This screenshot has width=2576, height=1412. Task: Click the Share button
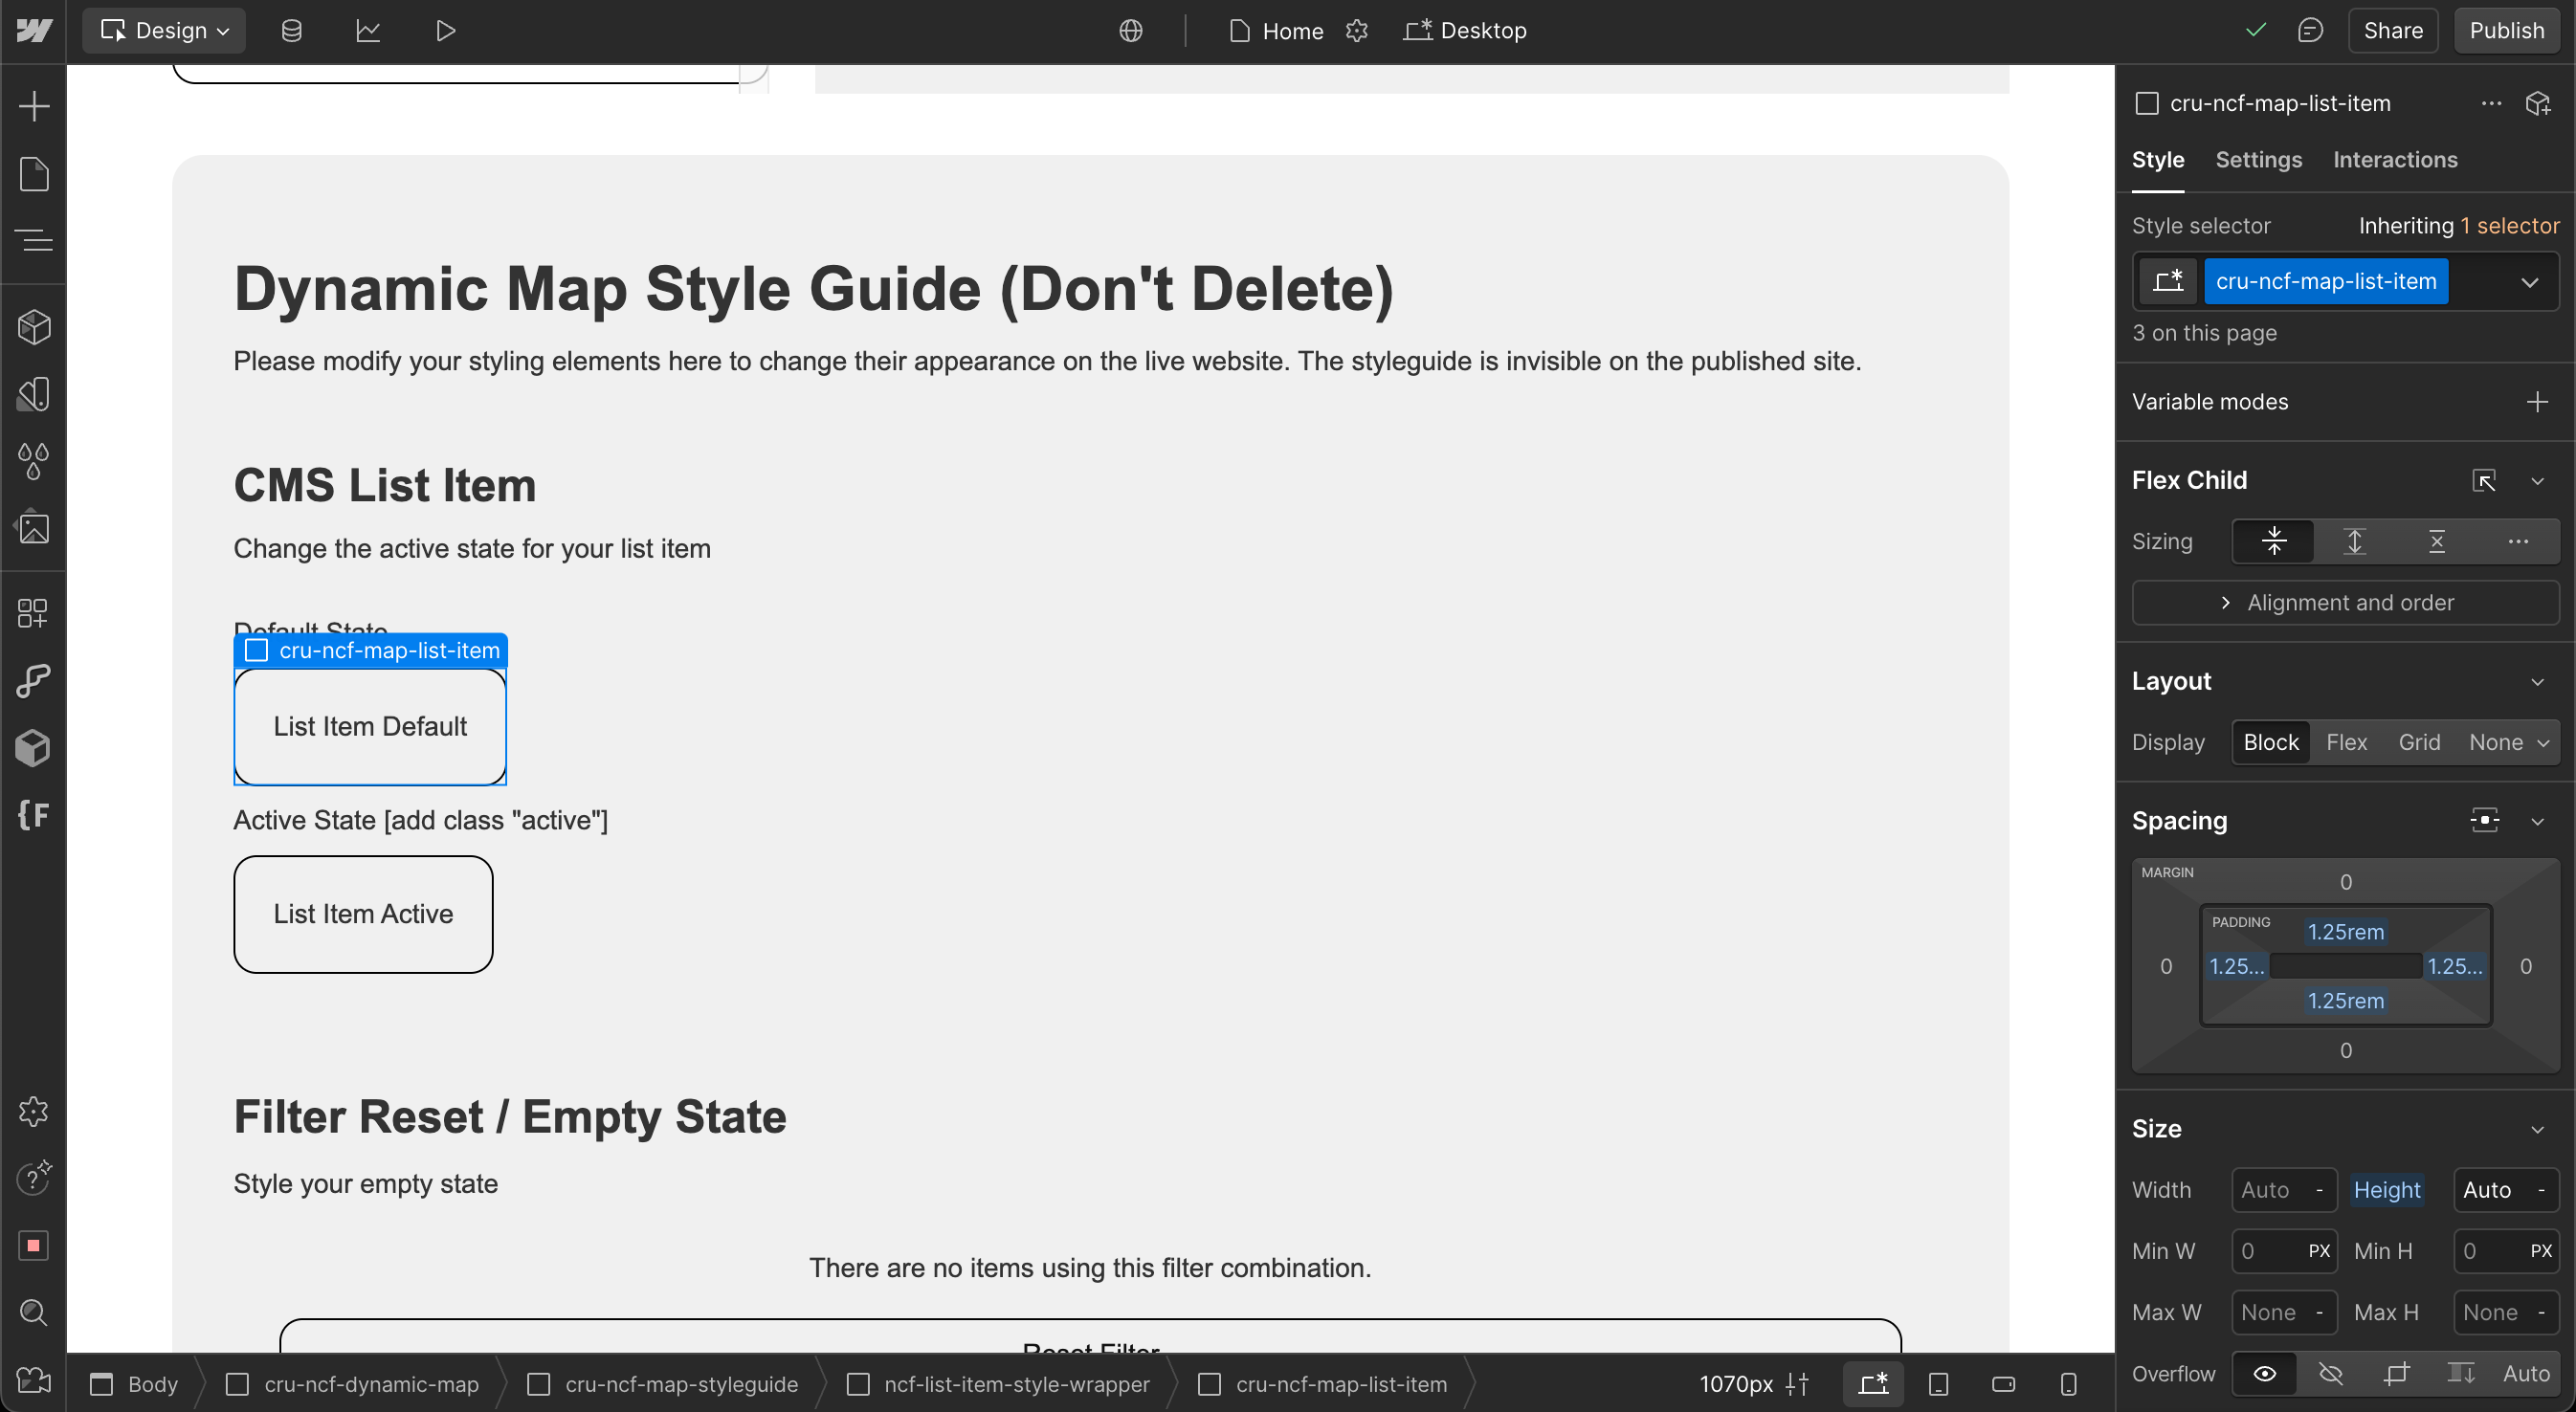[2393, 31]
